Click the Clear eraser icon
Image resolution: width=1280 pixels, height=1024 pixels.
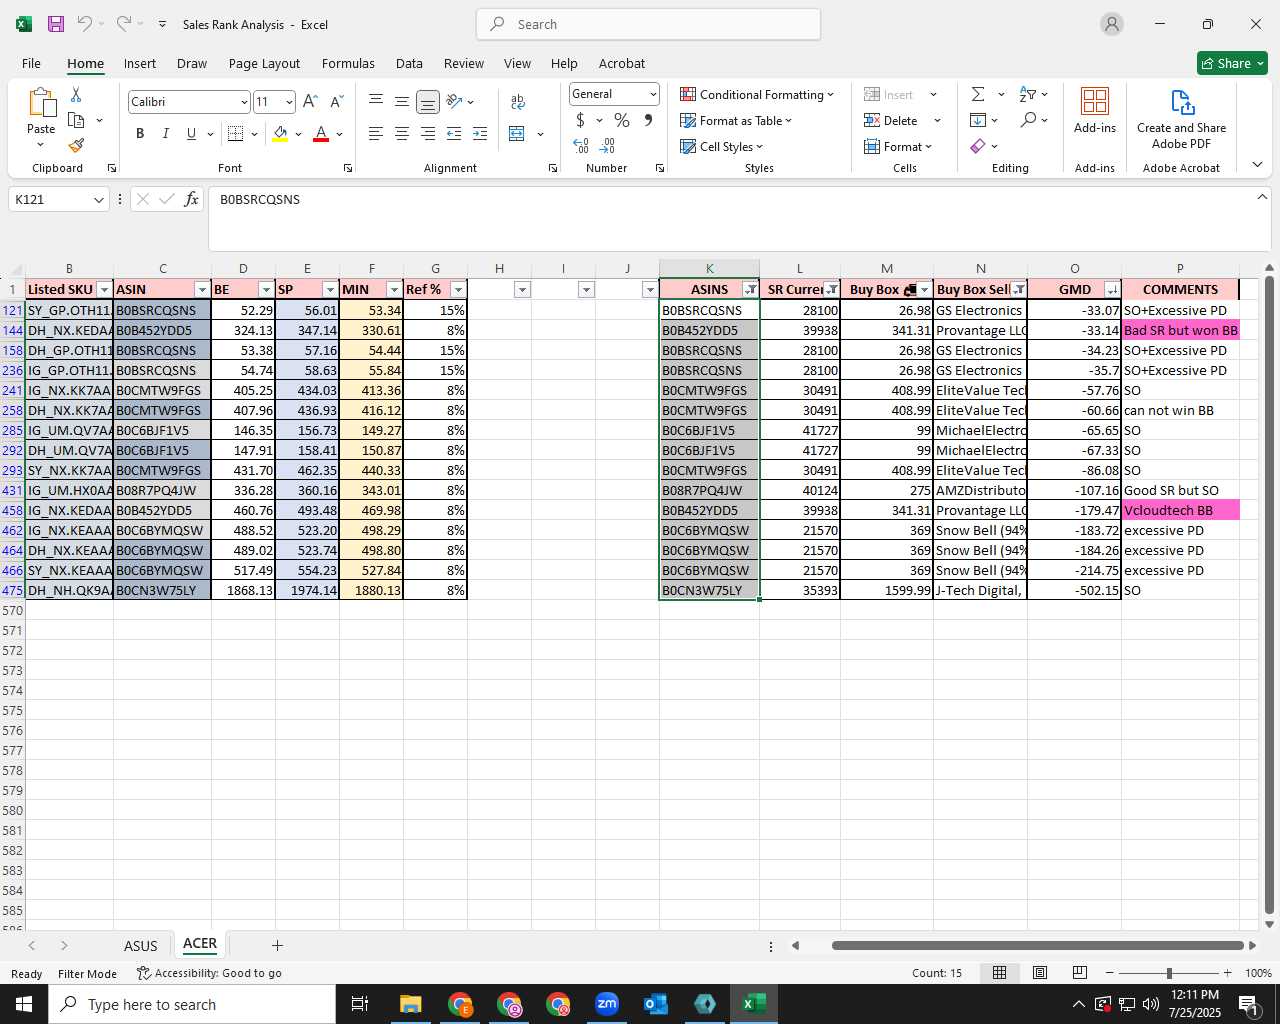(x=978, y=146)
